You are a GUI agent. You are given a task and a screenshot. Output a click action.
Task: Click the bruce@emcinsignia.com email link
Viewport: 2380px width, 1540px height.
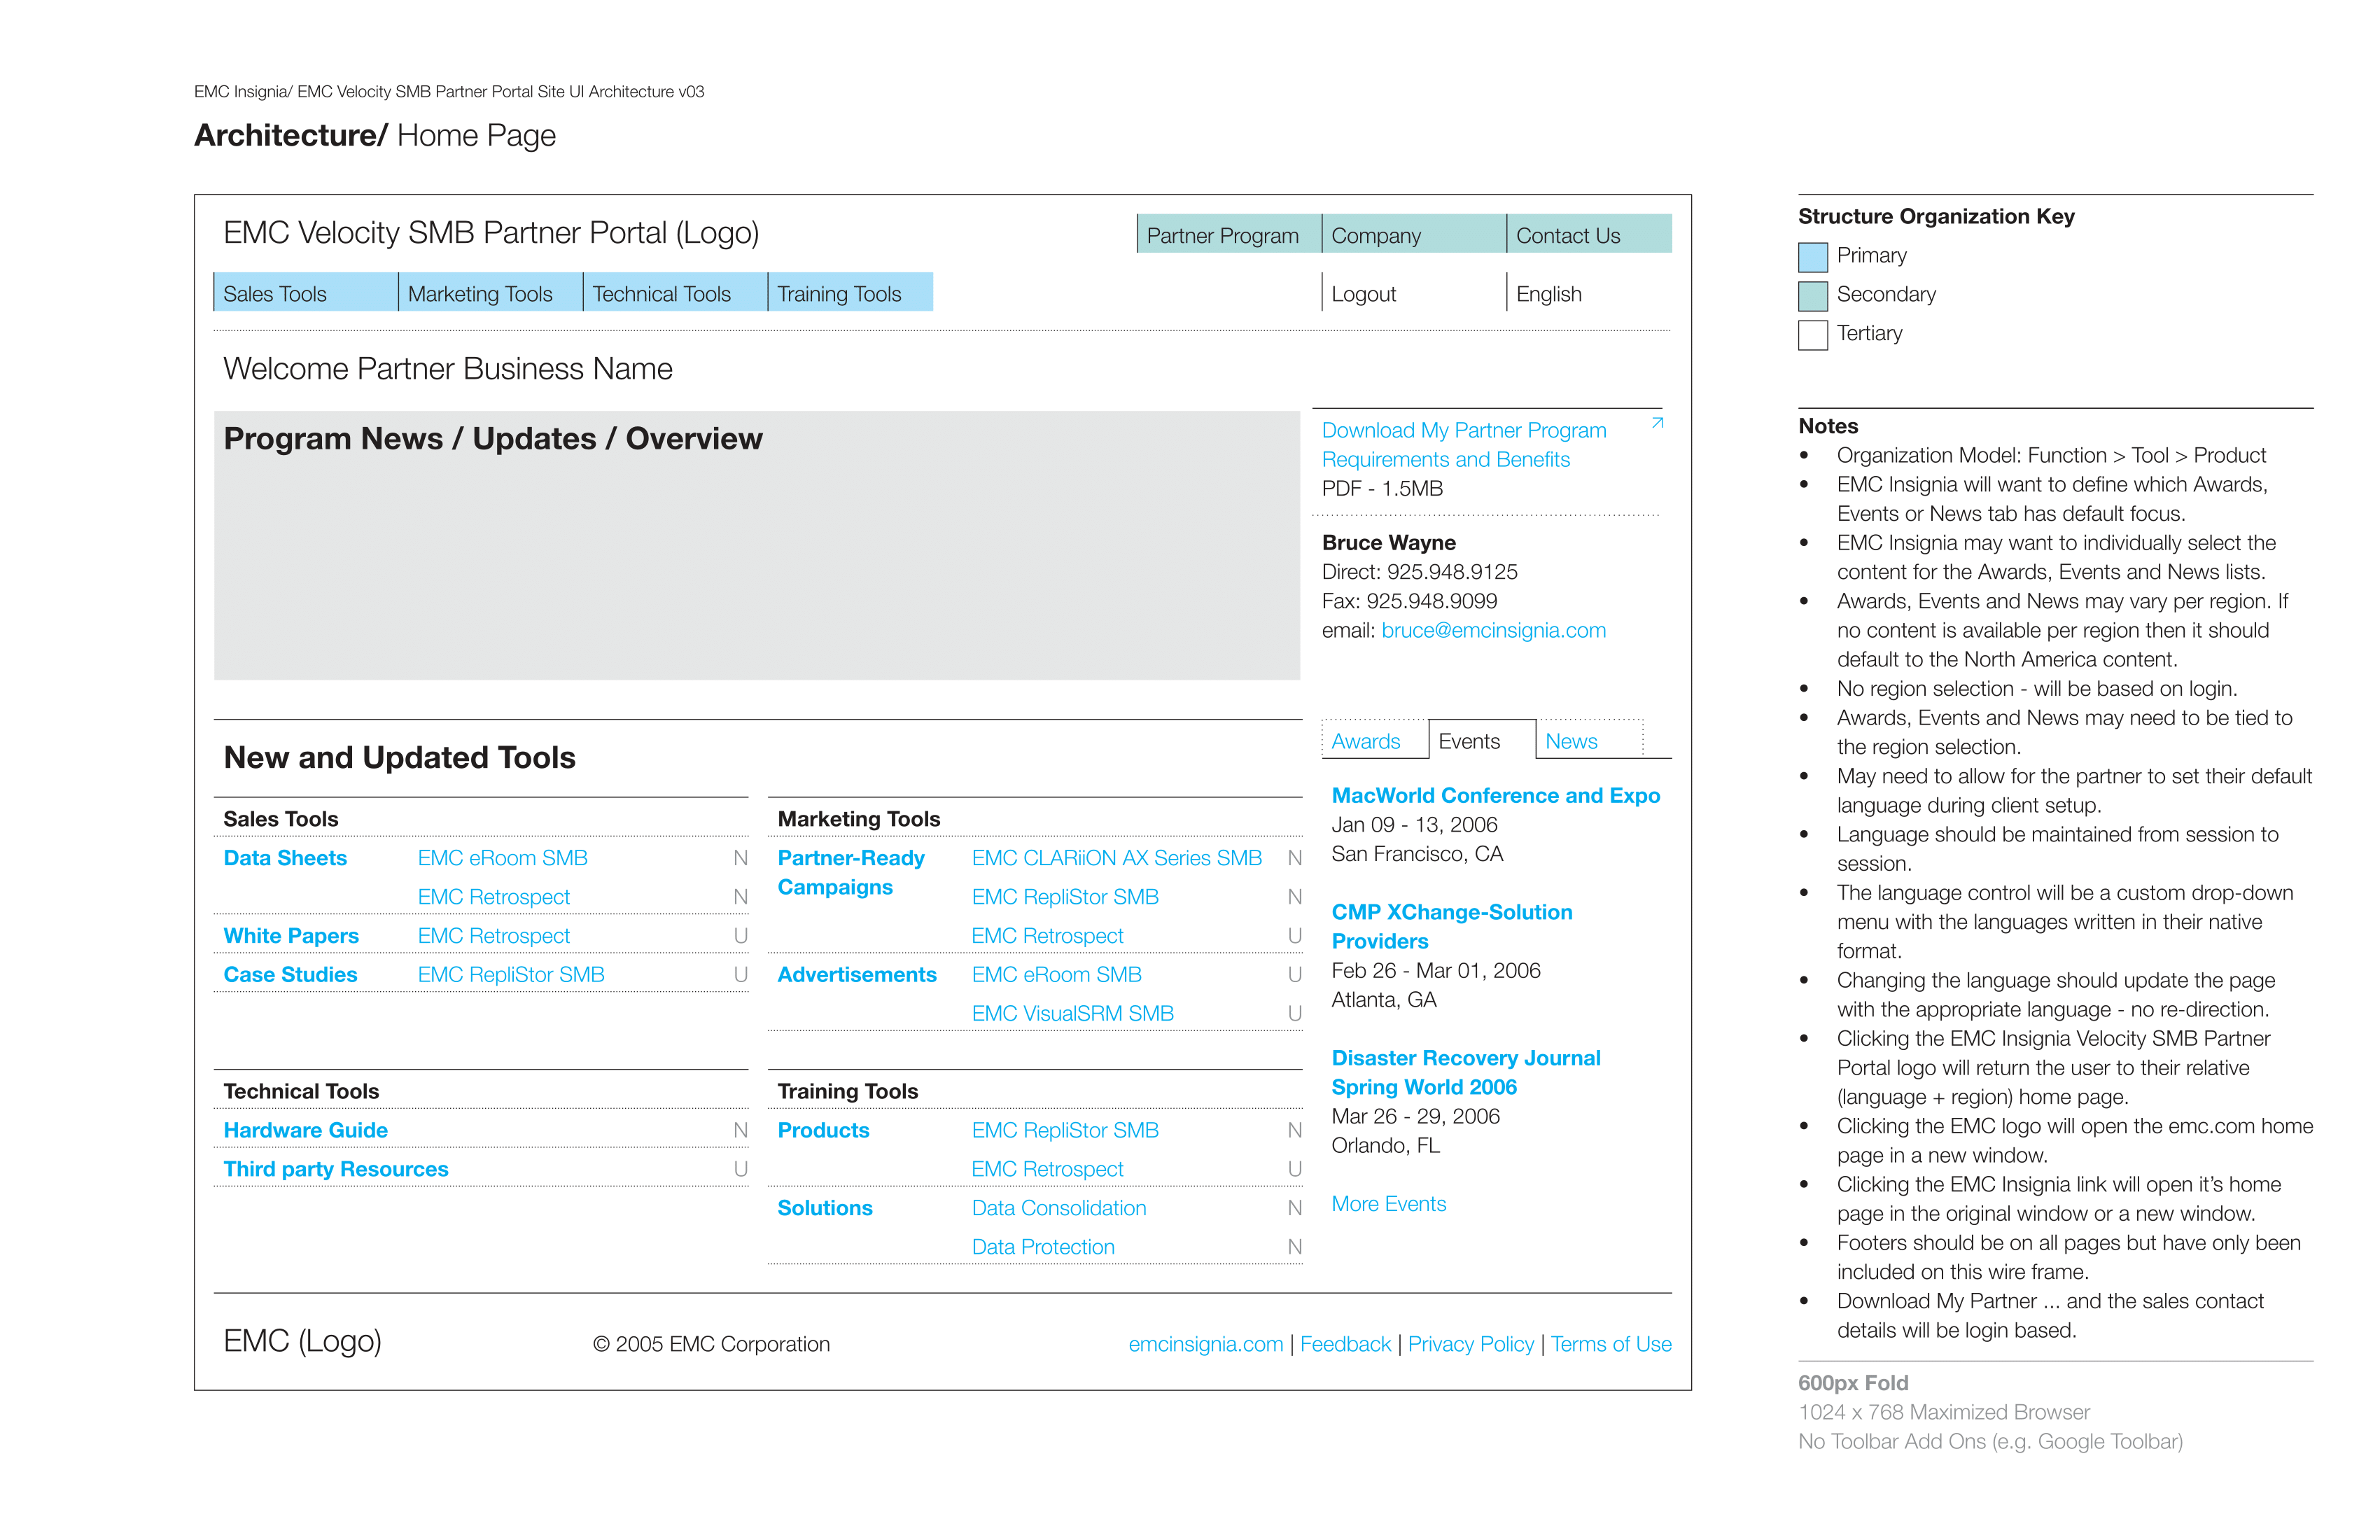(x=1493, y=631)
